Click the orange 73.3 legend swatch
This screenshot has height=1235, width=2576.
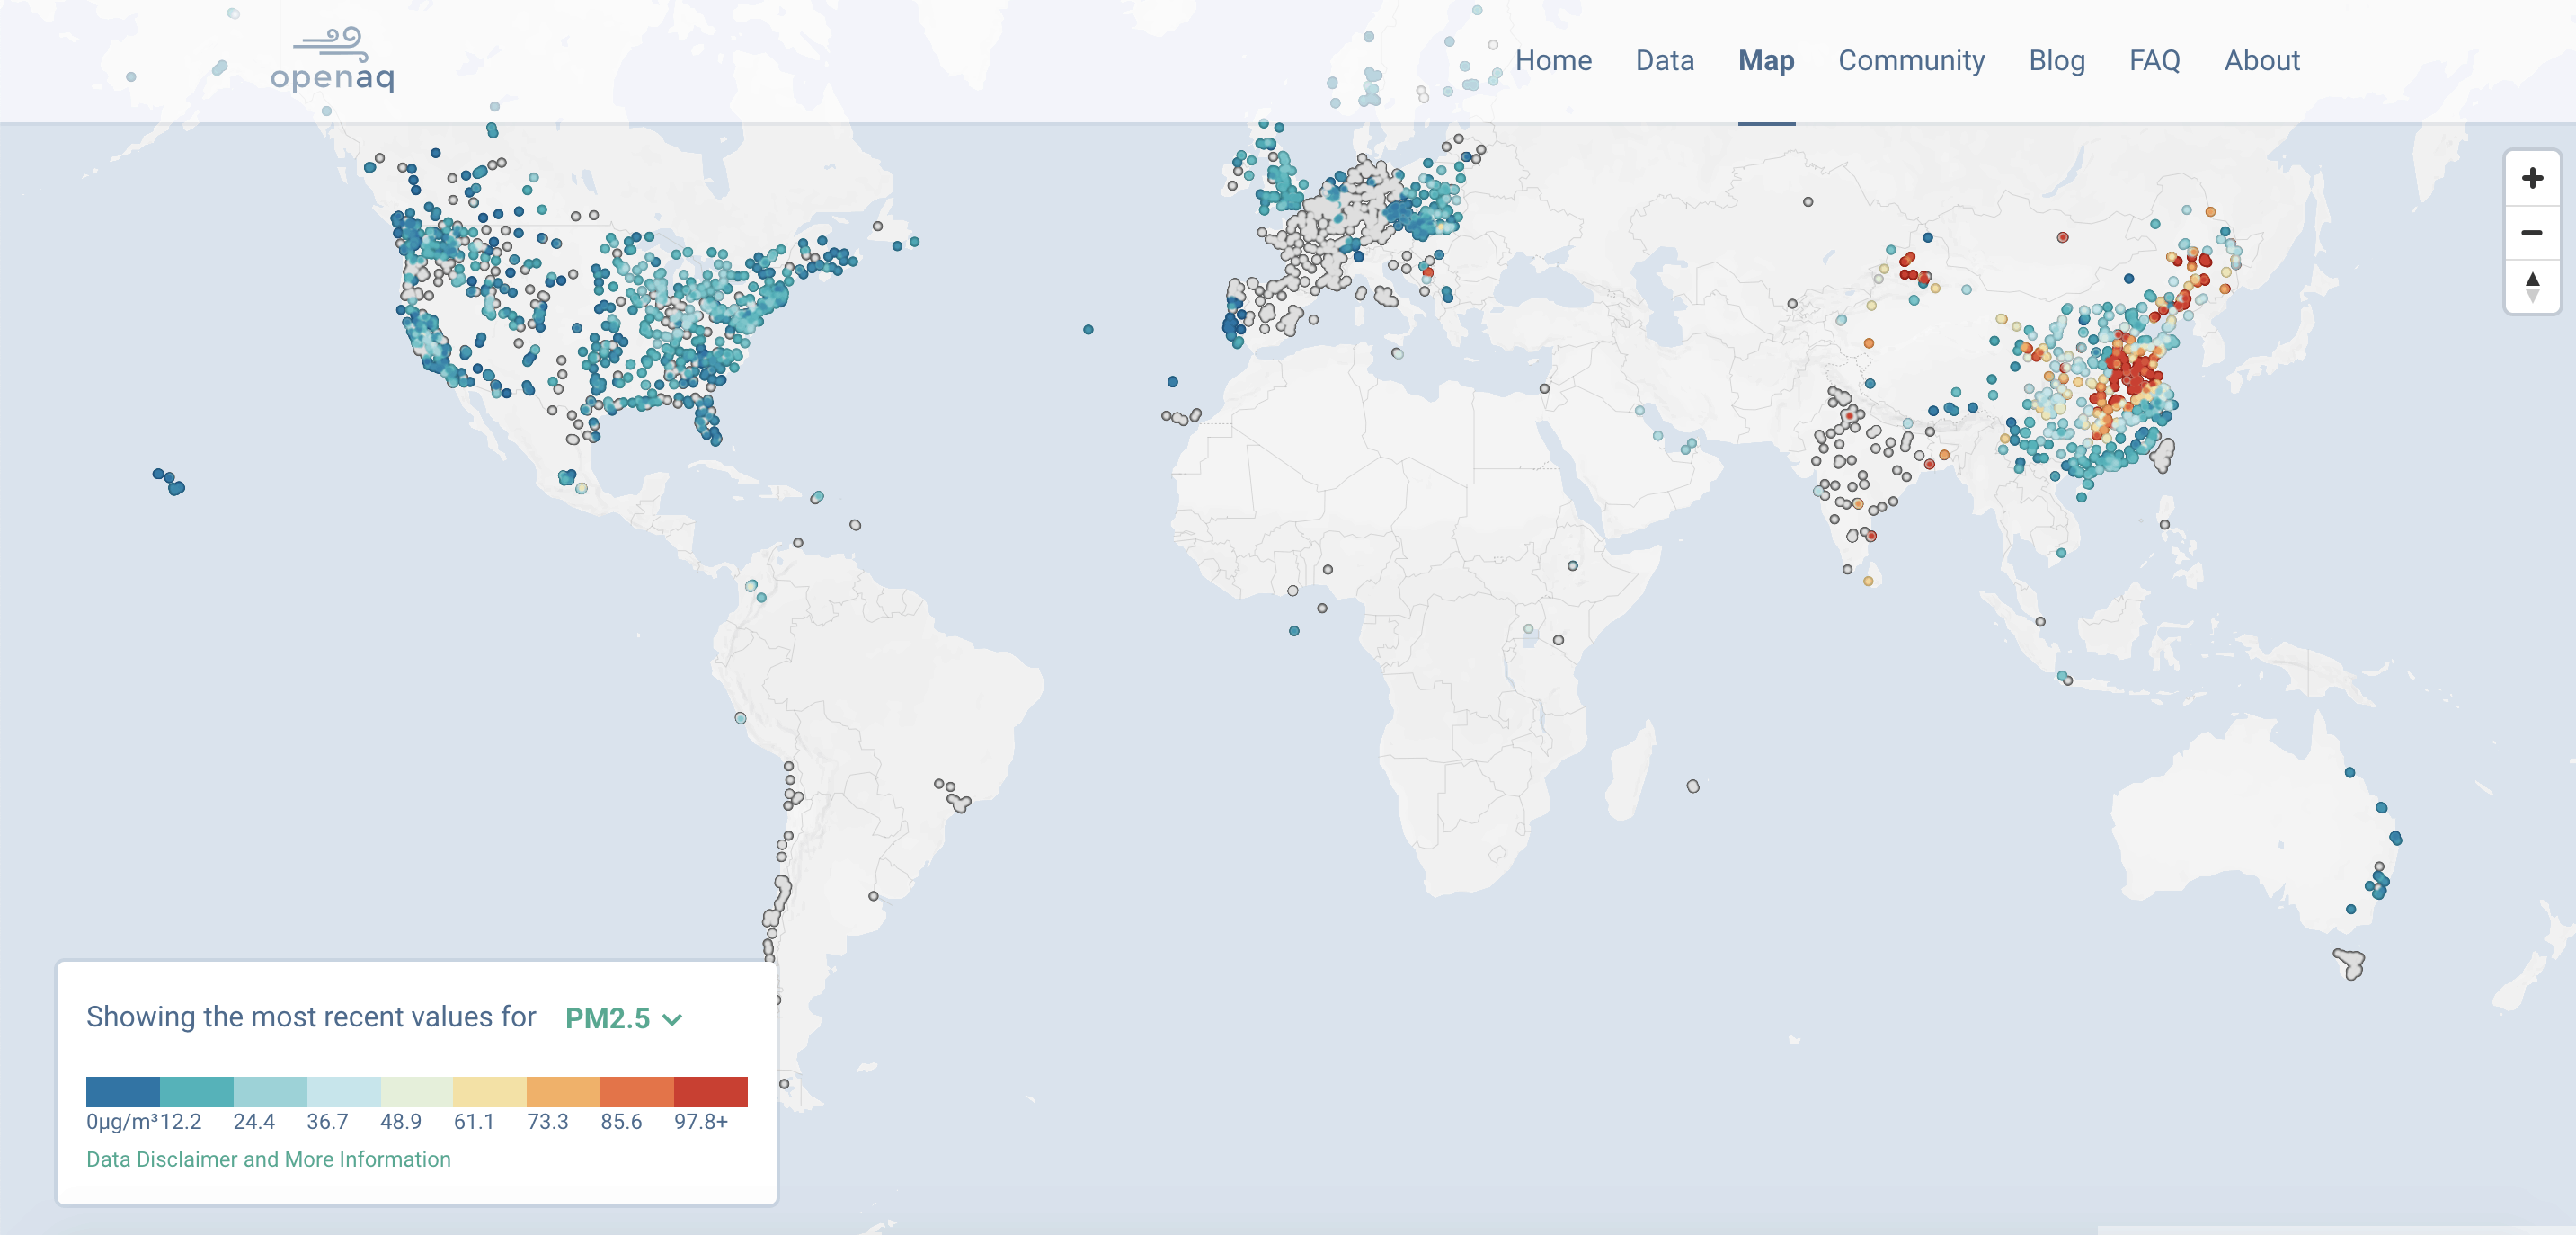point(563,1091)
